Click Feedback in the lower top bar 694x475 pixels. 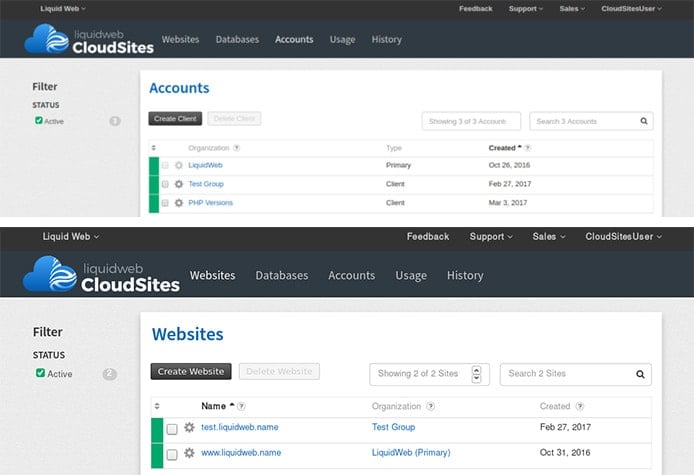point(428,236)
